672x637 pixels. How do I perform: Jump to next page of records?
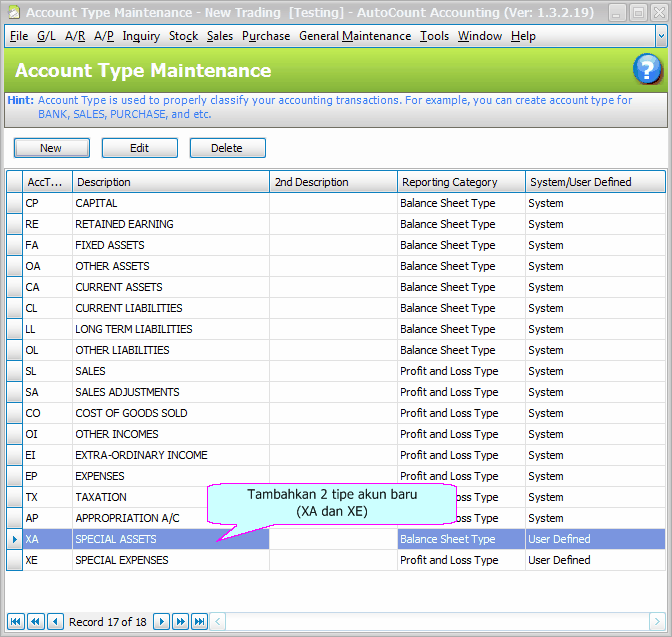[x=180, y=621]
